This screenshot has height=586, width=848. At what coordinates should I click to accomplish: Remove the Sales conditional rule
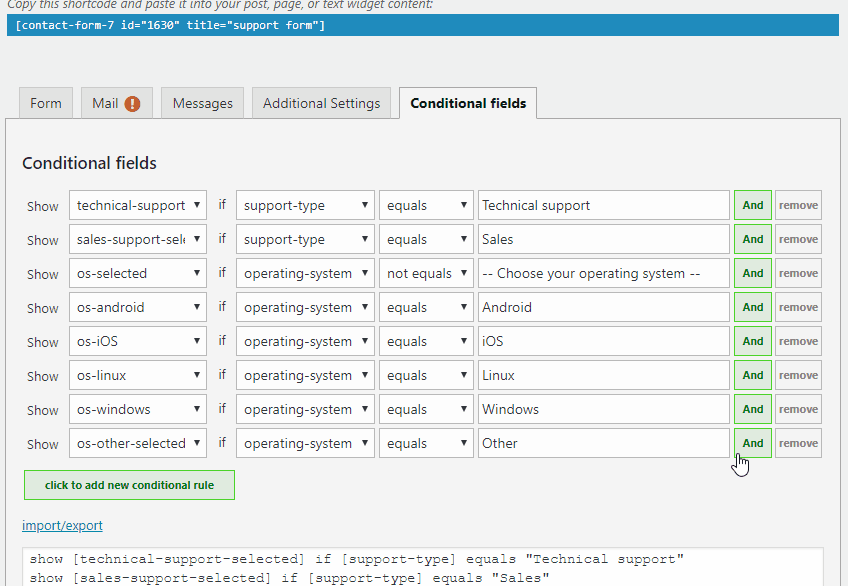(798, 239)
